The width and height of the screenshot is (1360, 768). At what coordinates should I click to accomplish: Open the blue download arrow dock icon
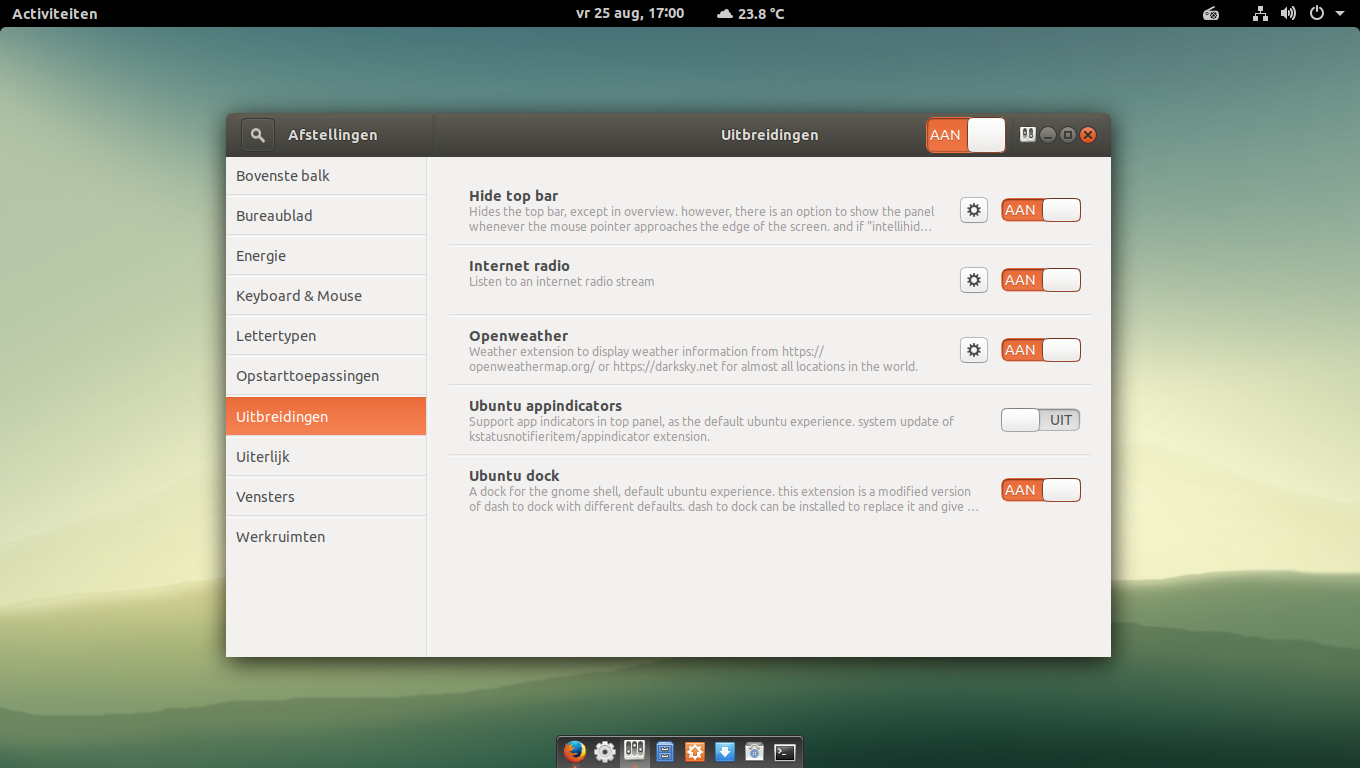(725, 752)
